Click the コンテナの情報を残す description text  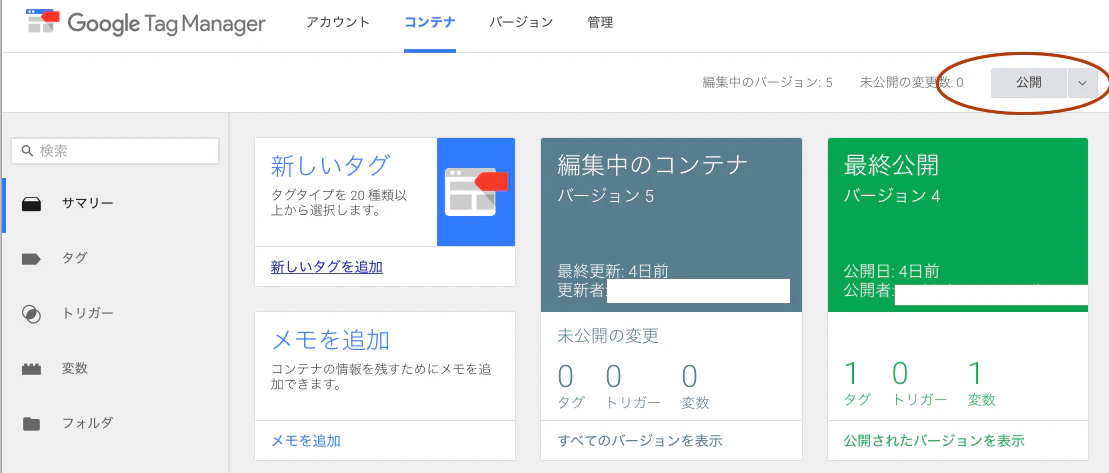pos(382,378)
